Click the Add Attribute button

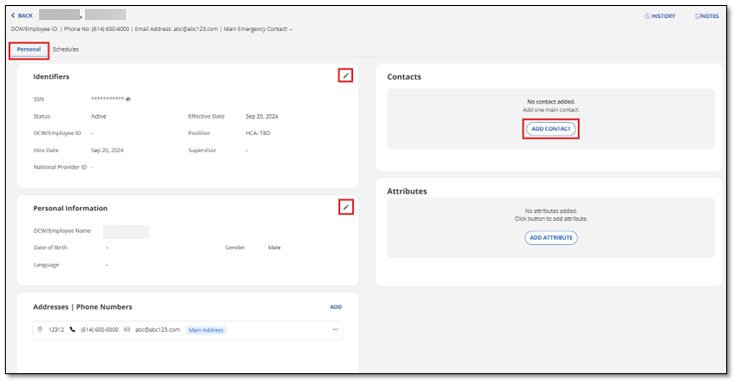tap(551, 238)
